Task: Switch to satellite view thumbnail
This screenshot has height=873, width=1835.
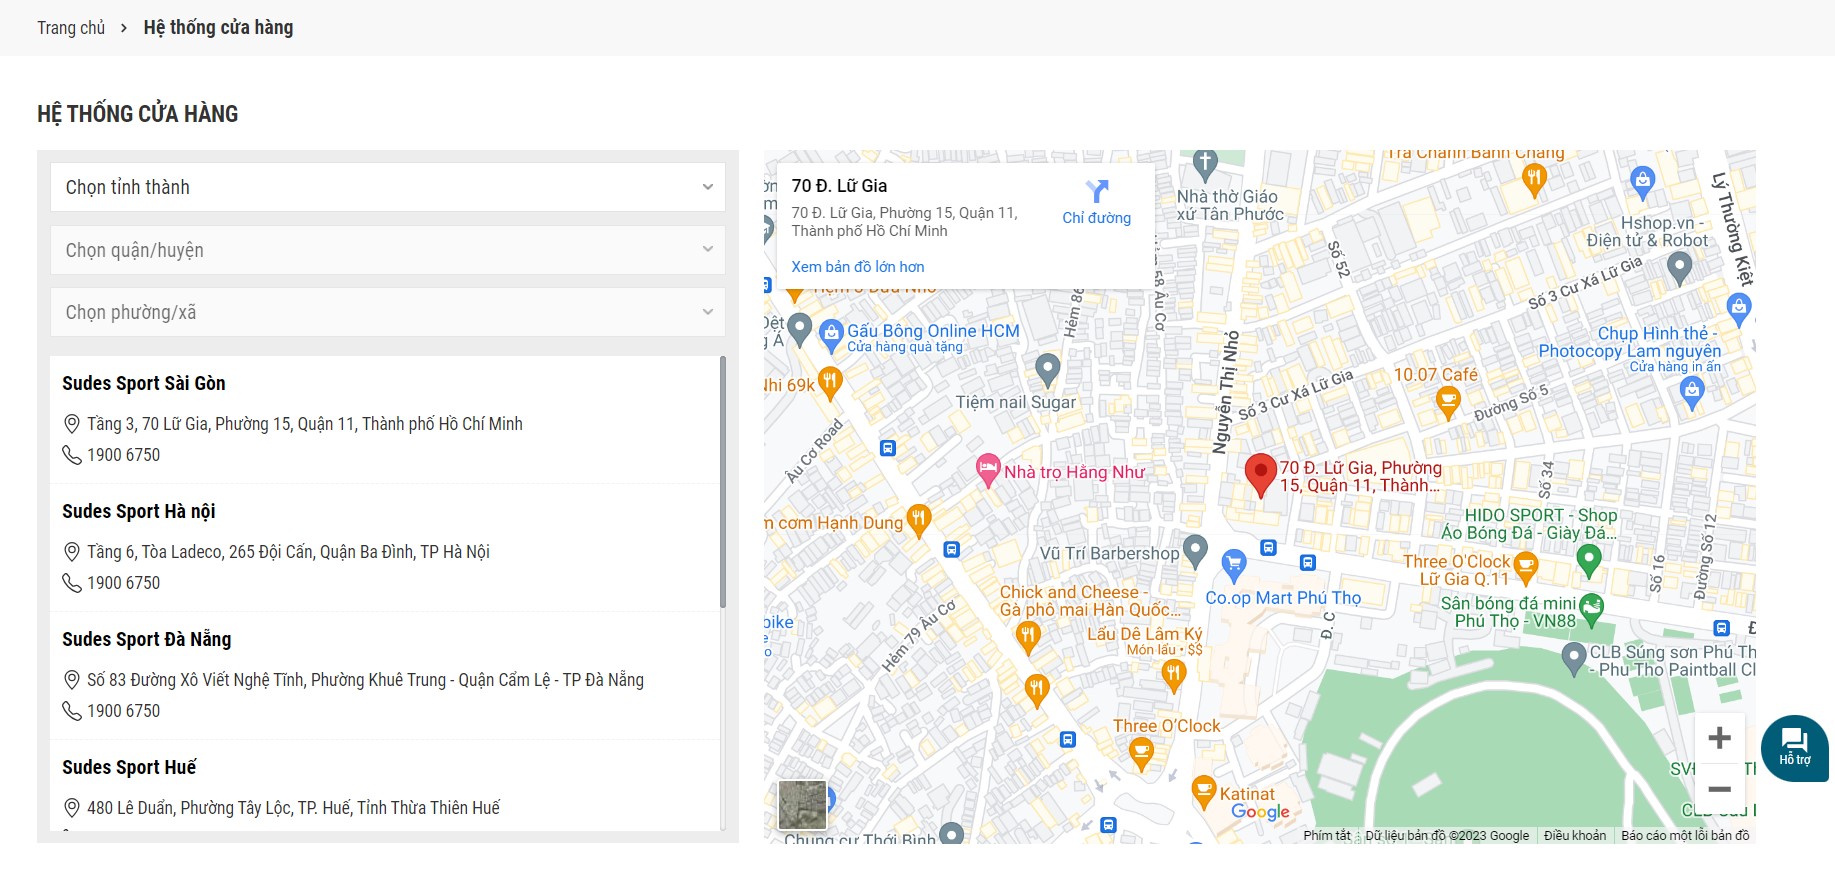Action: [802, 805]
